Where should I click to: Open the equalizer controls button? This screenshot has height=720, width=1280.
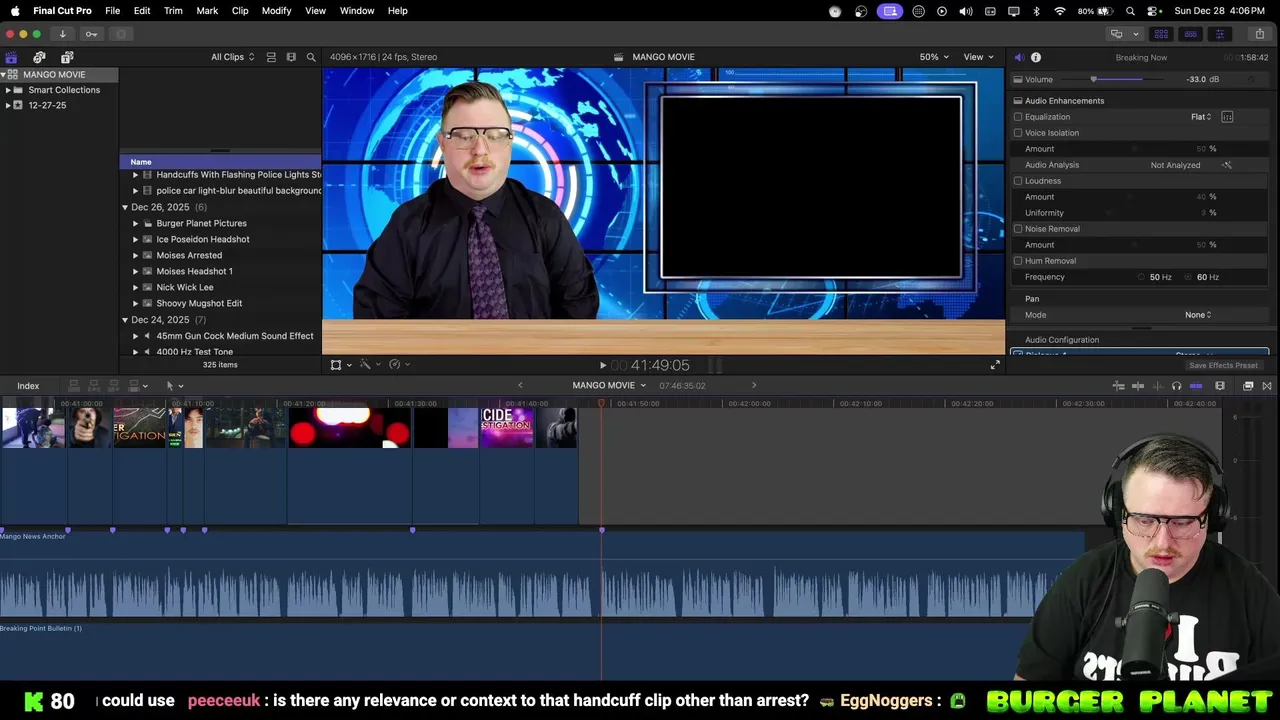tap(1227, 117)
